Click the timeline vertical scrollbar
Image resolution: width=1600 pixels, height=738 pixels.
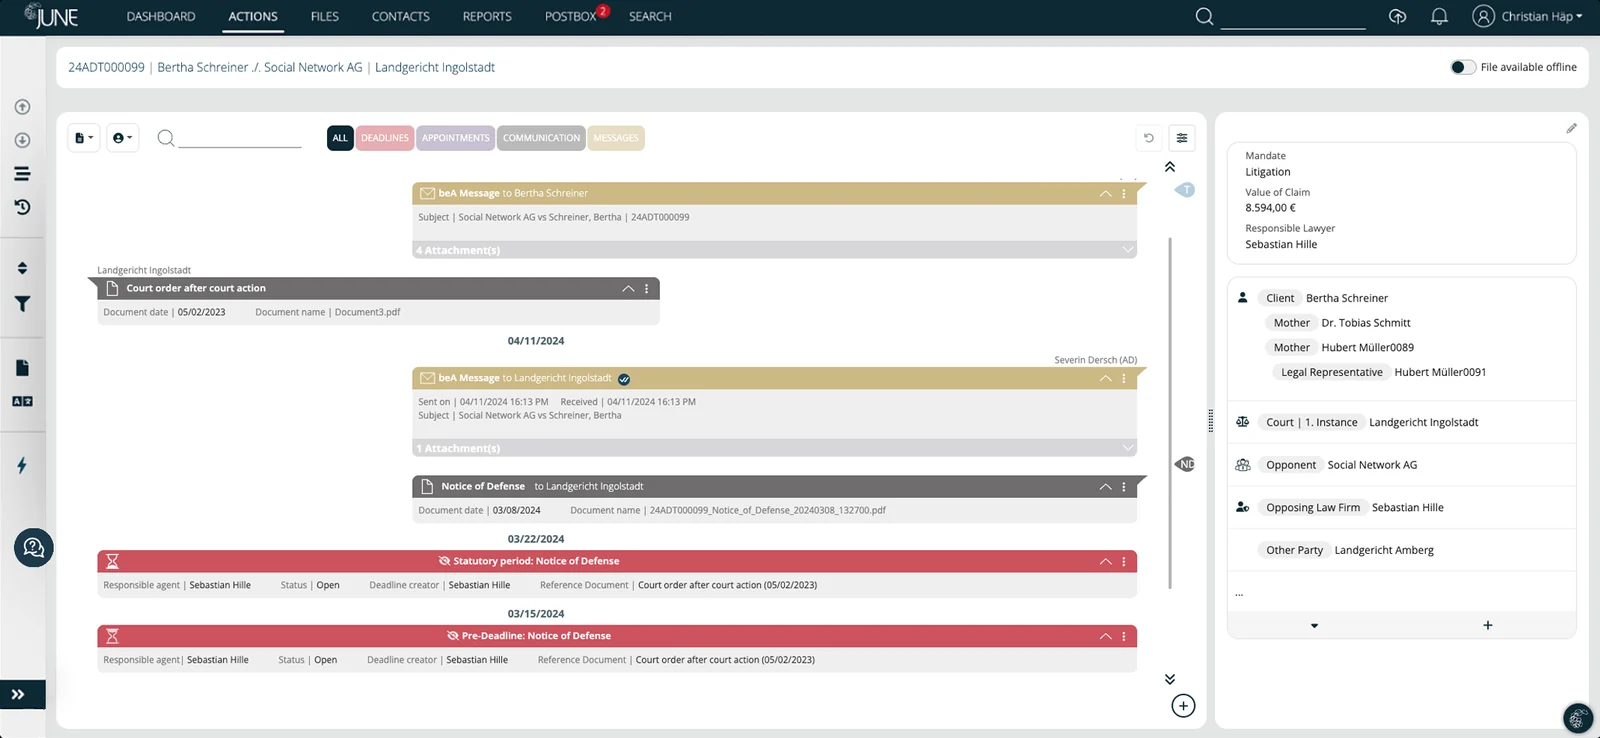tap(1170, 412)
